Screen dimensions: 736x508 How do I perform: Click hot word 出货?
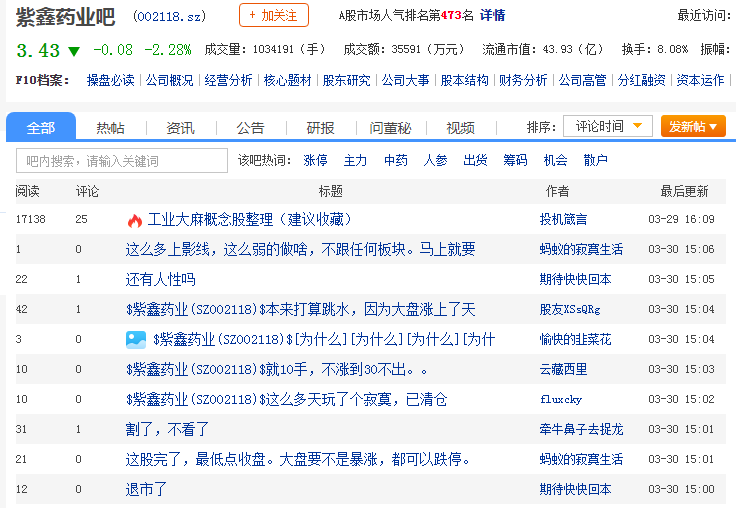[475, 161]
